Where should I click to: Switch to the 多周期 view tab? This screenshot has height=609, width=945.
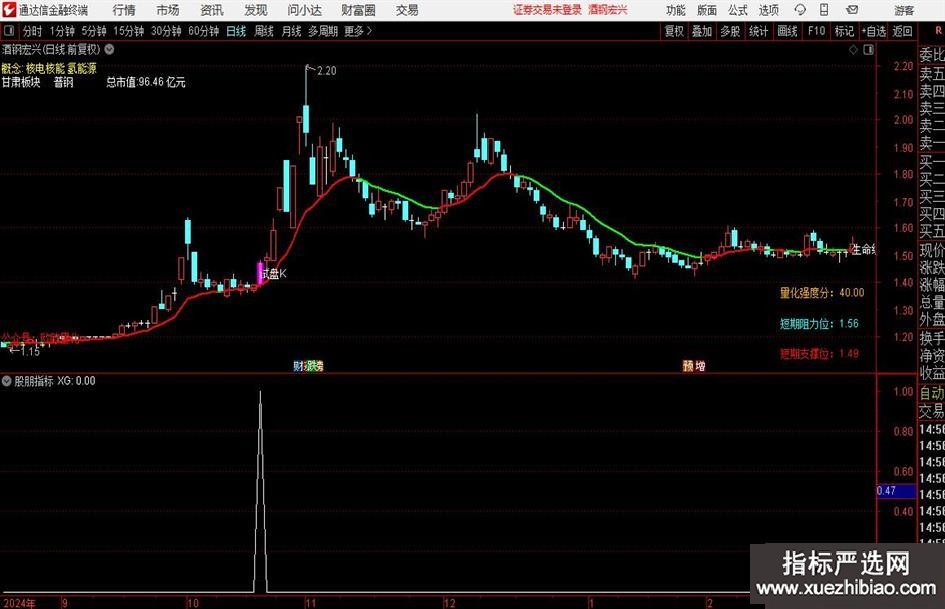322,31
